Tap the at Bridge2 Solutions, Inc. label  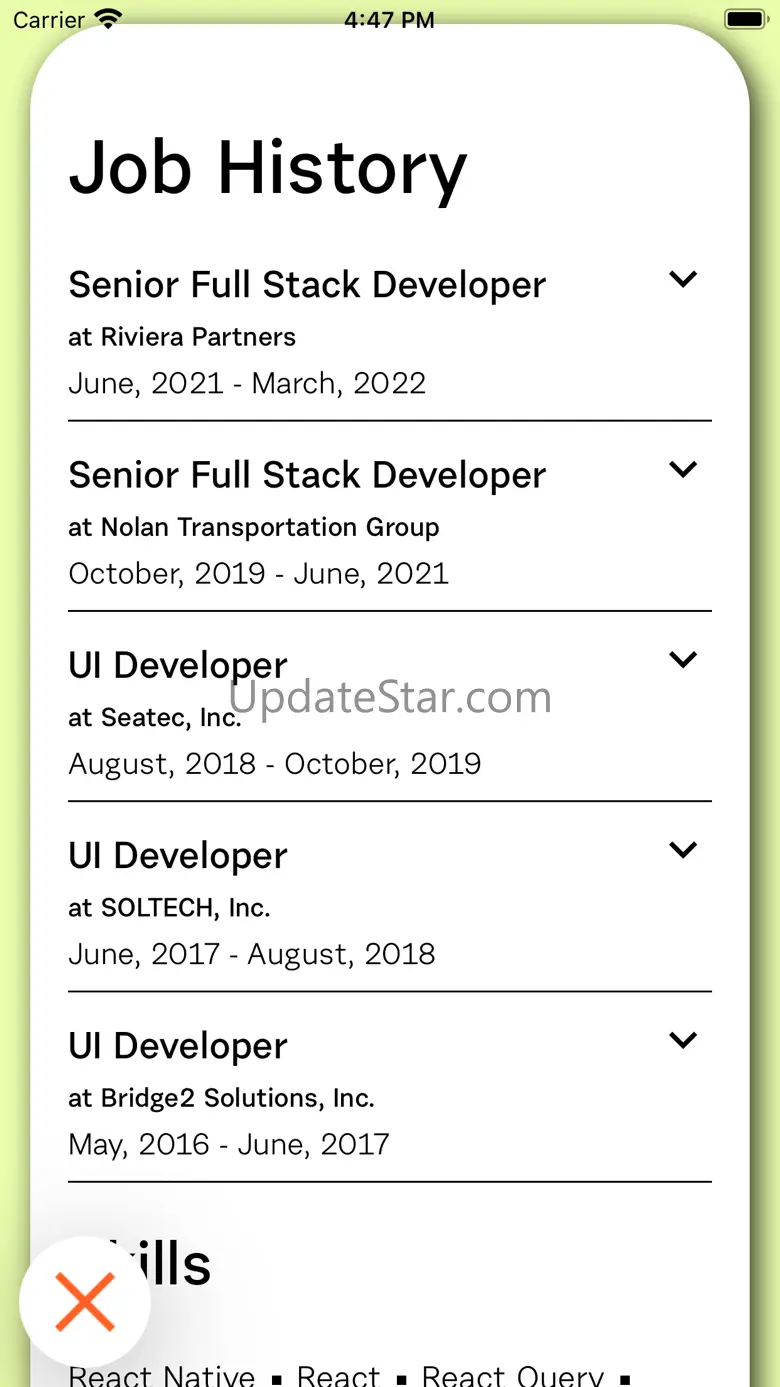(x=221, y=1097)
